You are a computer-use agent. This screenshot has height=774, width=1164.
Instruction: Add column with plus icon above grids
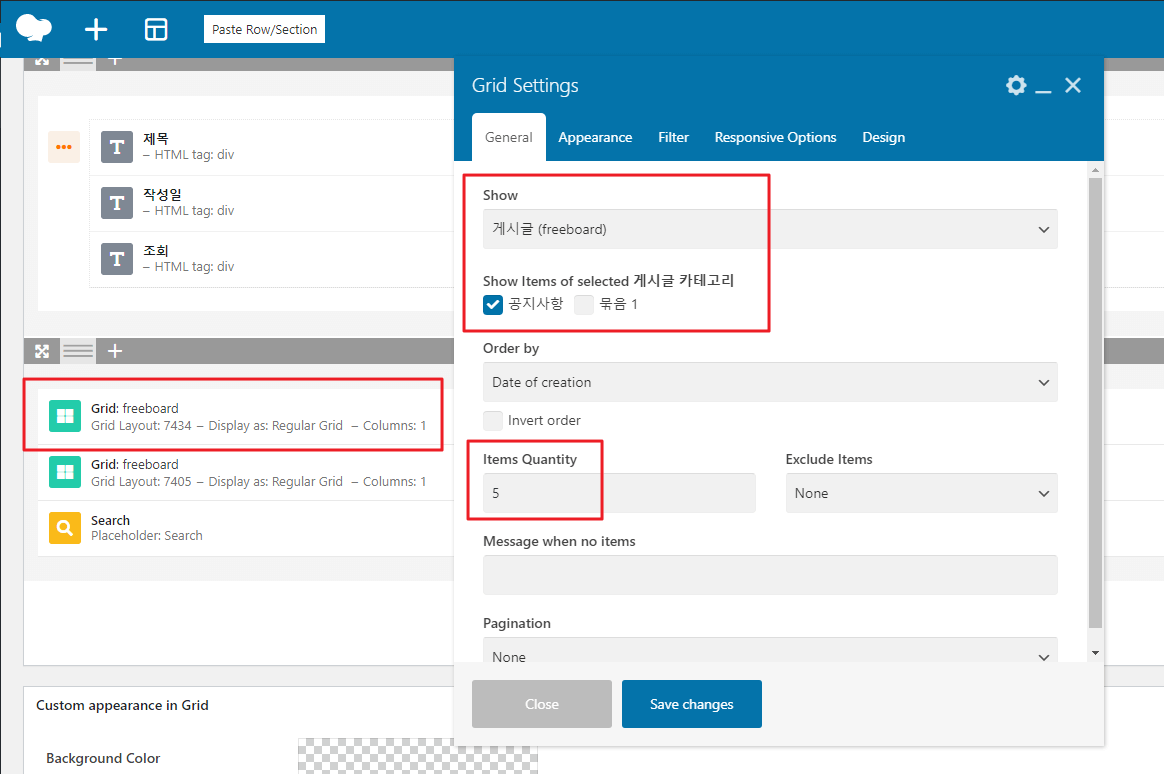click(115, 351)
